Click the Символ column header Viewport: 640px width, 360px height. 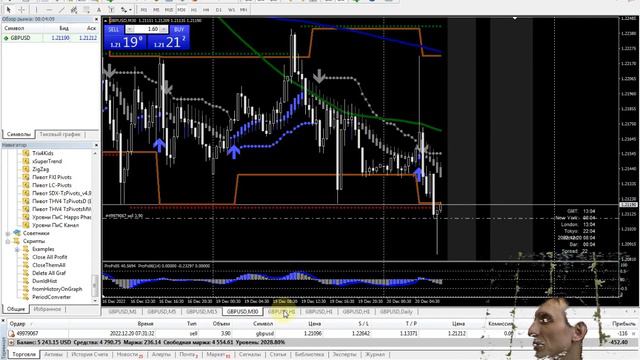[x=14, y=28]
